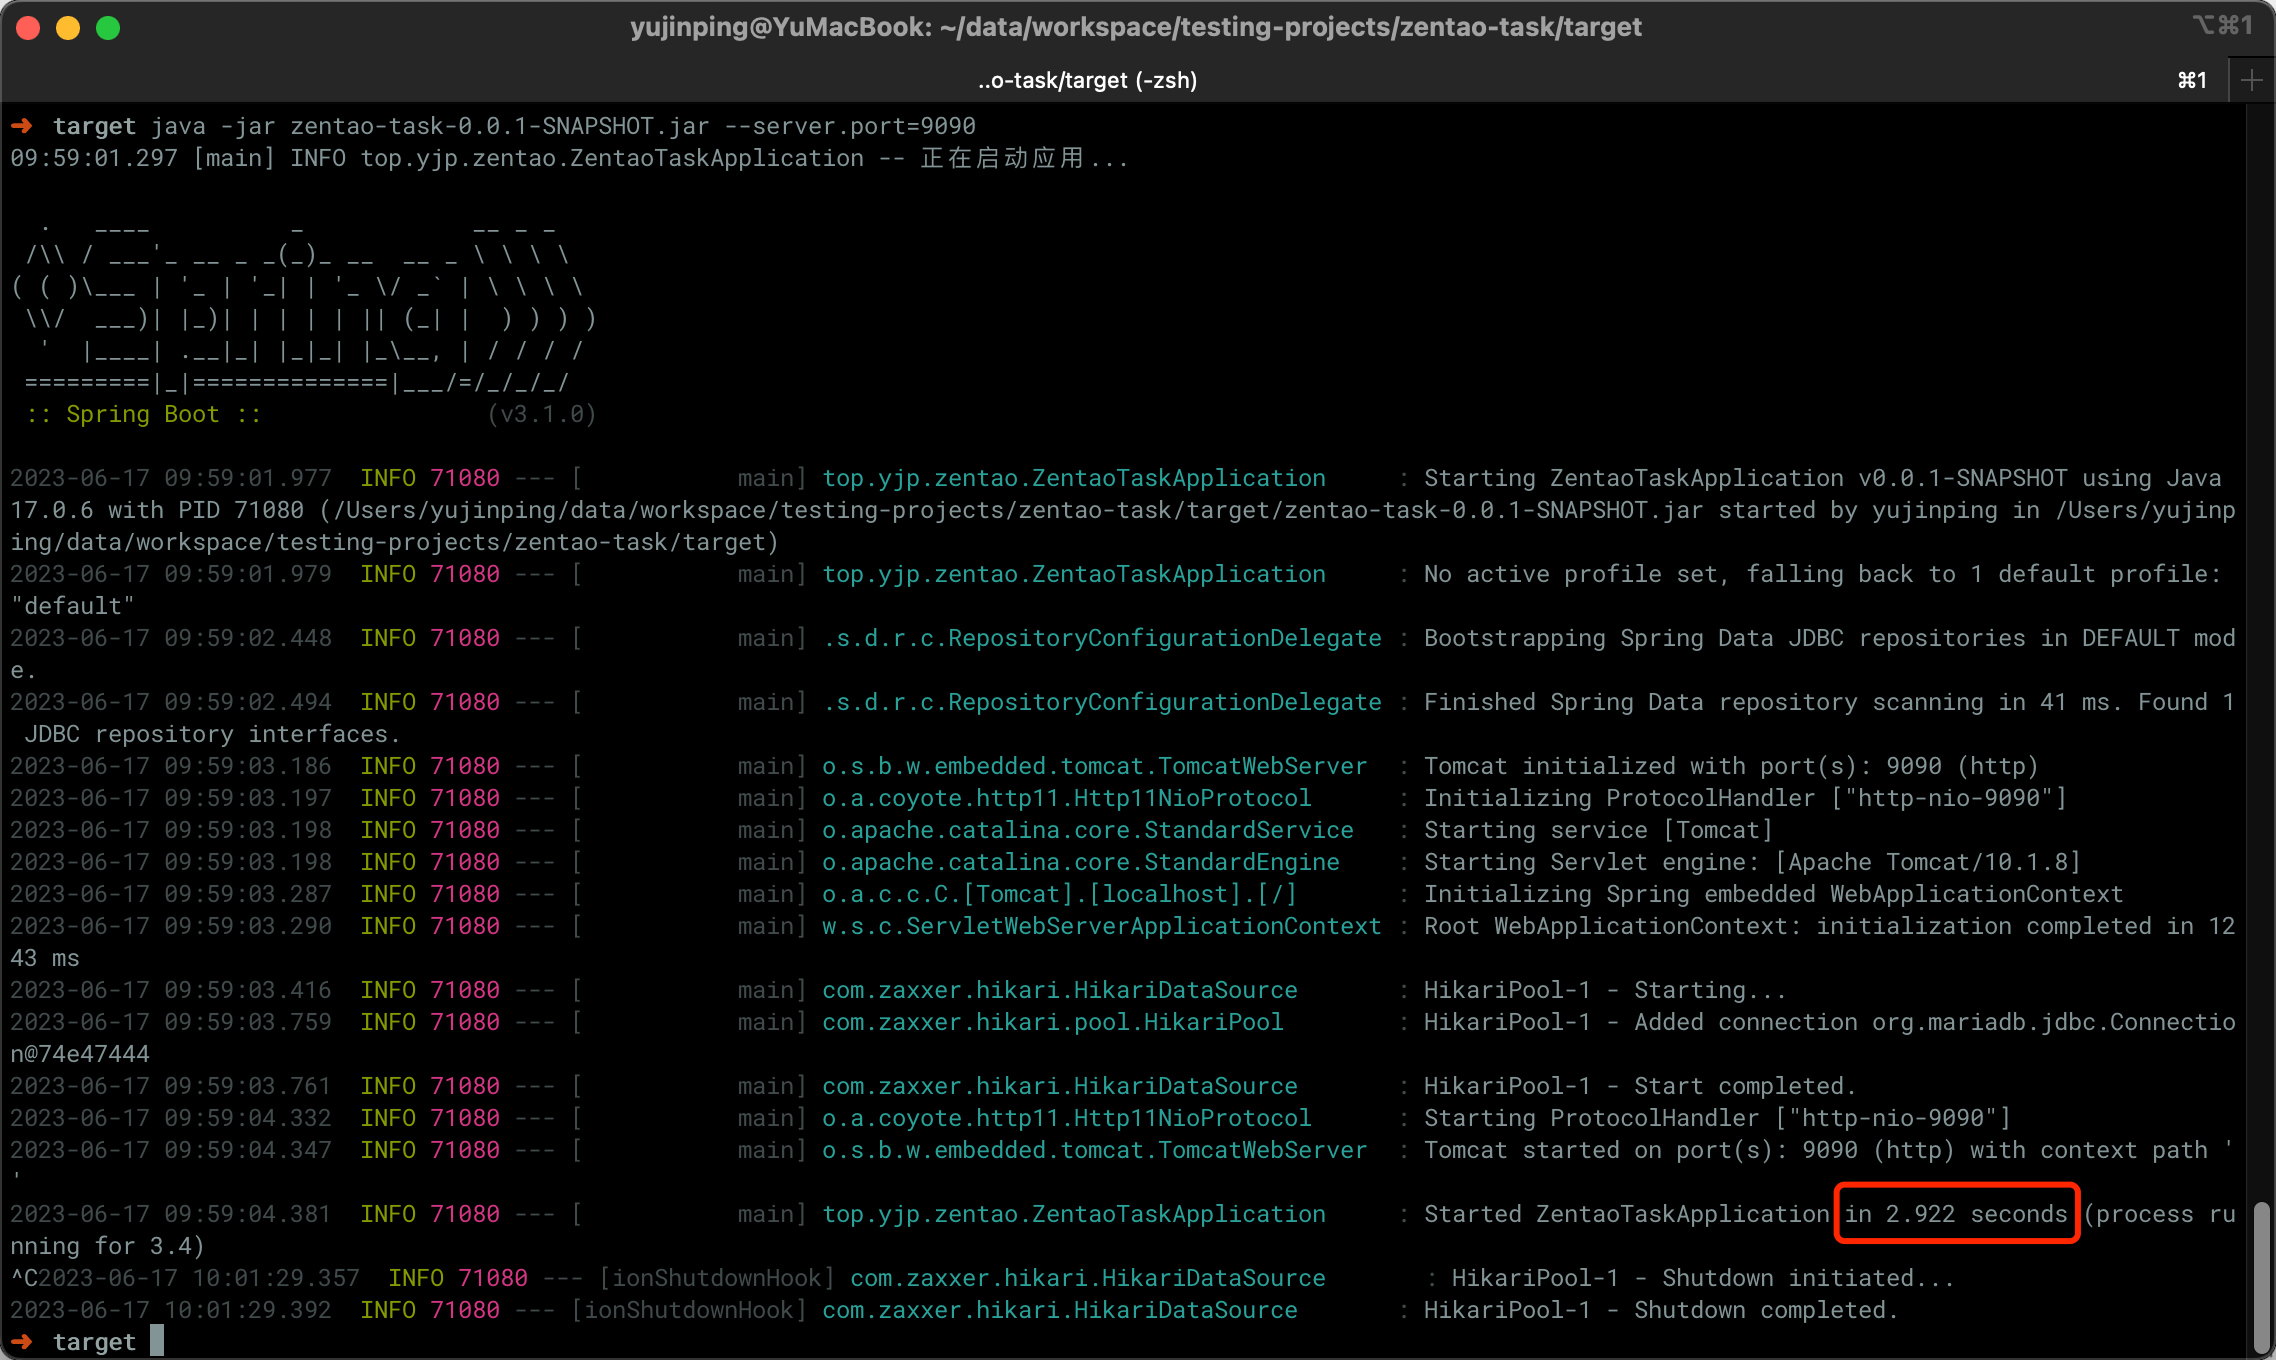Click 'in 2.922 seconds' startup time text
This screenshot has height=1360, width=2276.
[x=1956, y=1214]
